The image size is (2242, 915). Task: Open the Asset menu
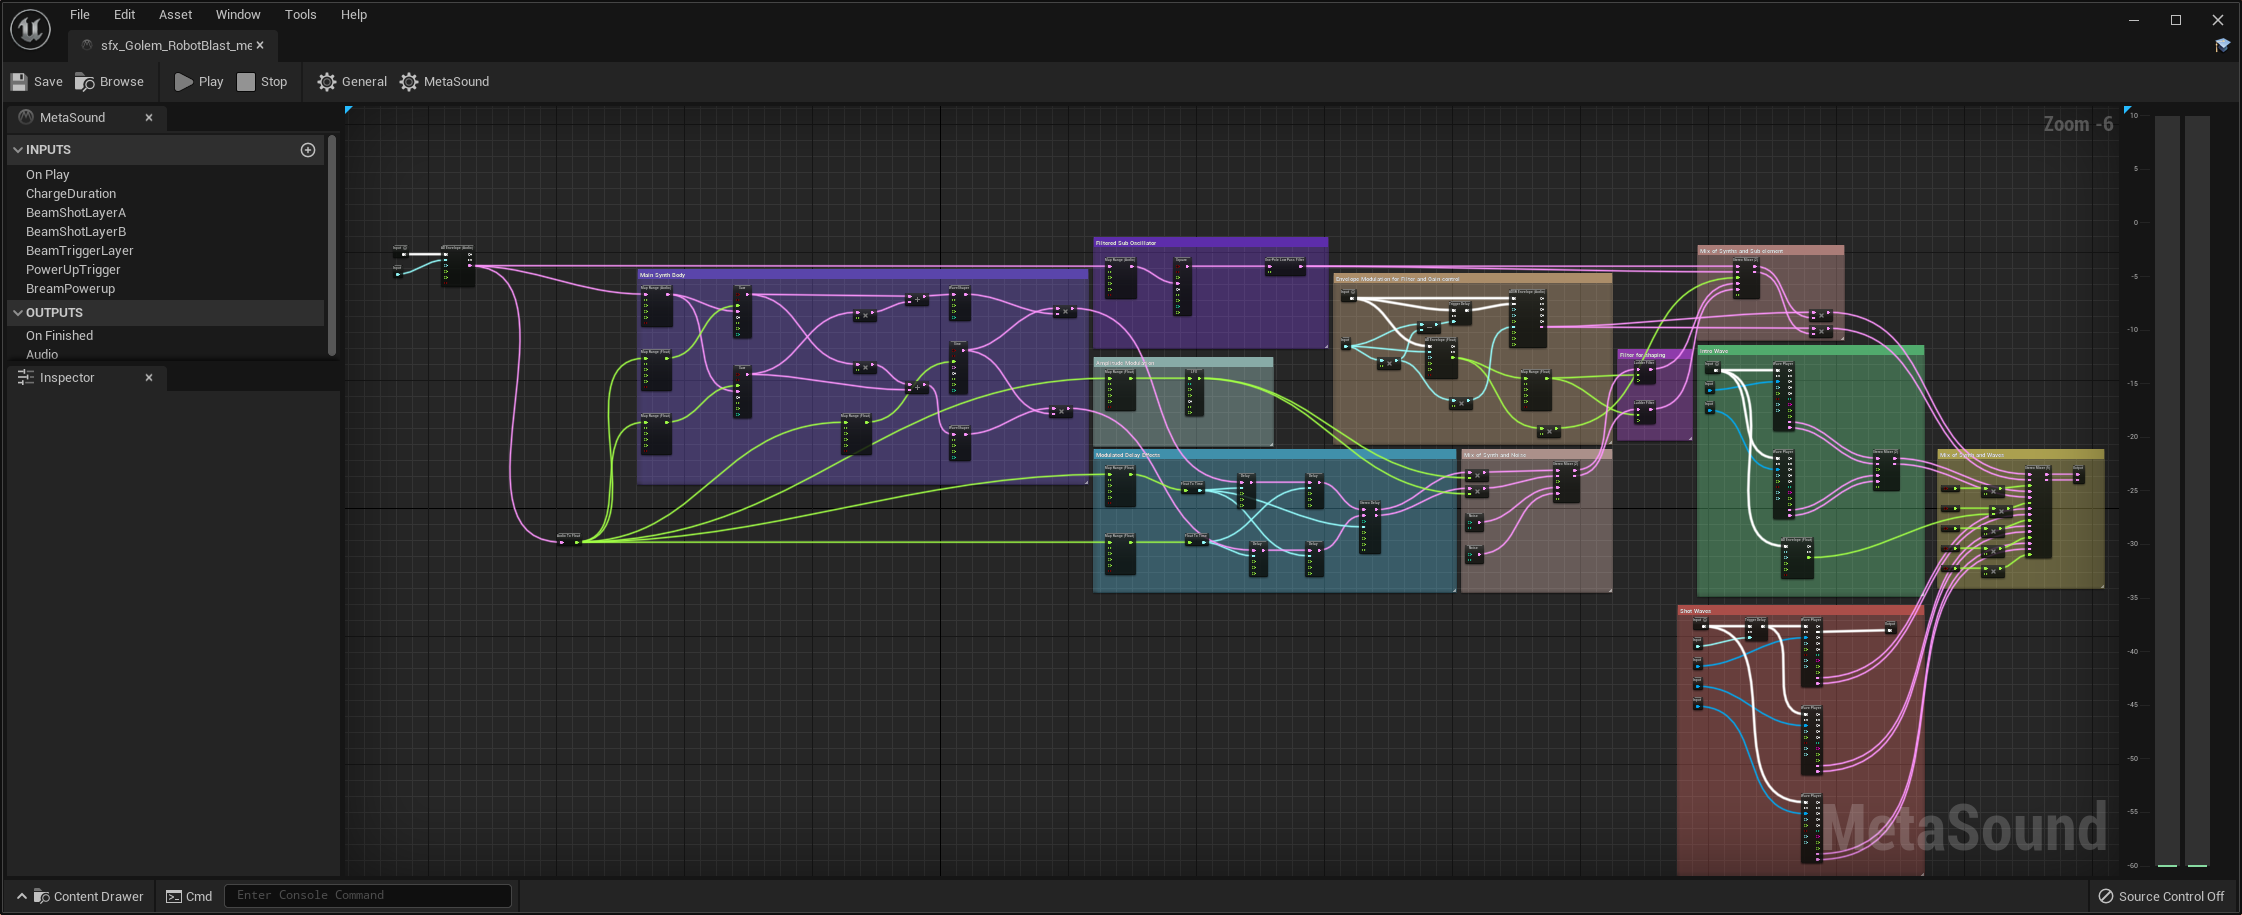click(x=175, y=15)
